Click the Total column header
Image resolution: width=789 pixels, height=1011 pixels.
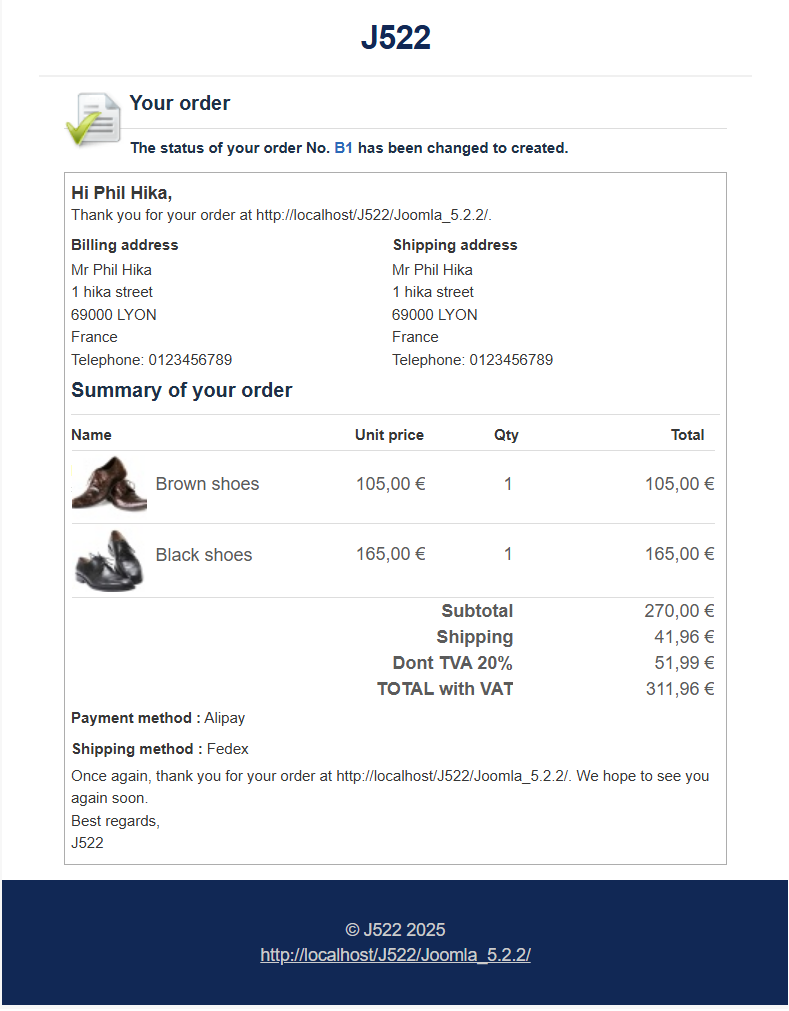coord(687,435)
